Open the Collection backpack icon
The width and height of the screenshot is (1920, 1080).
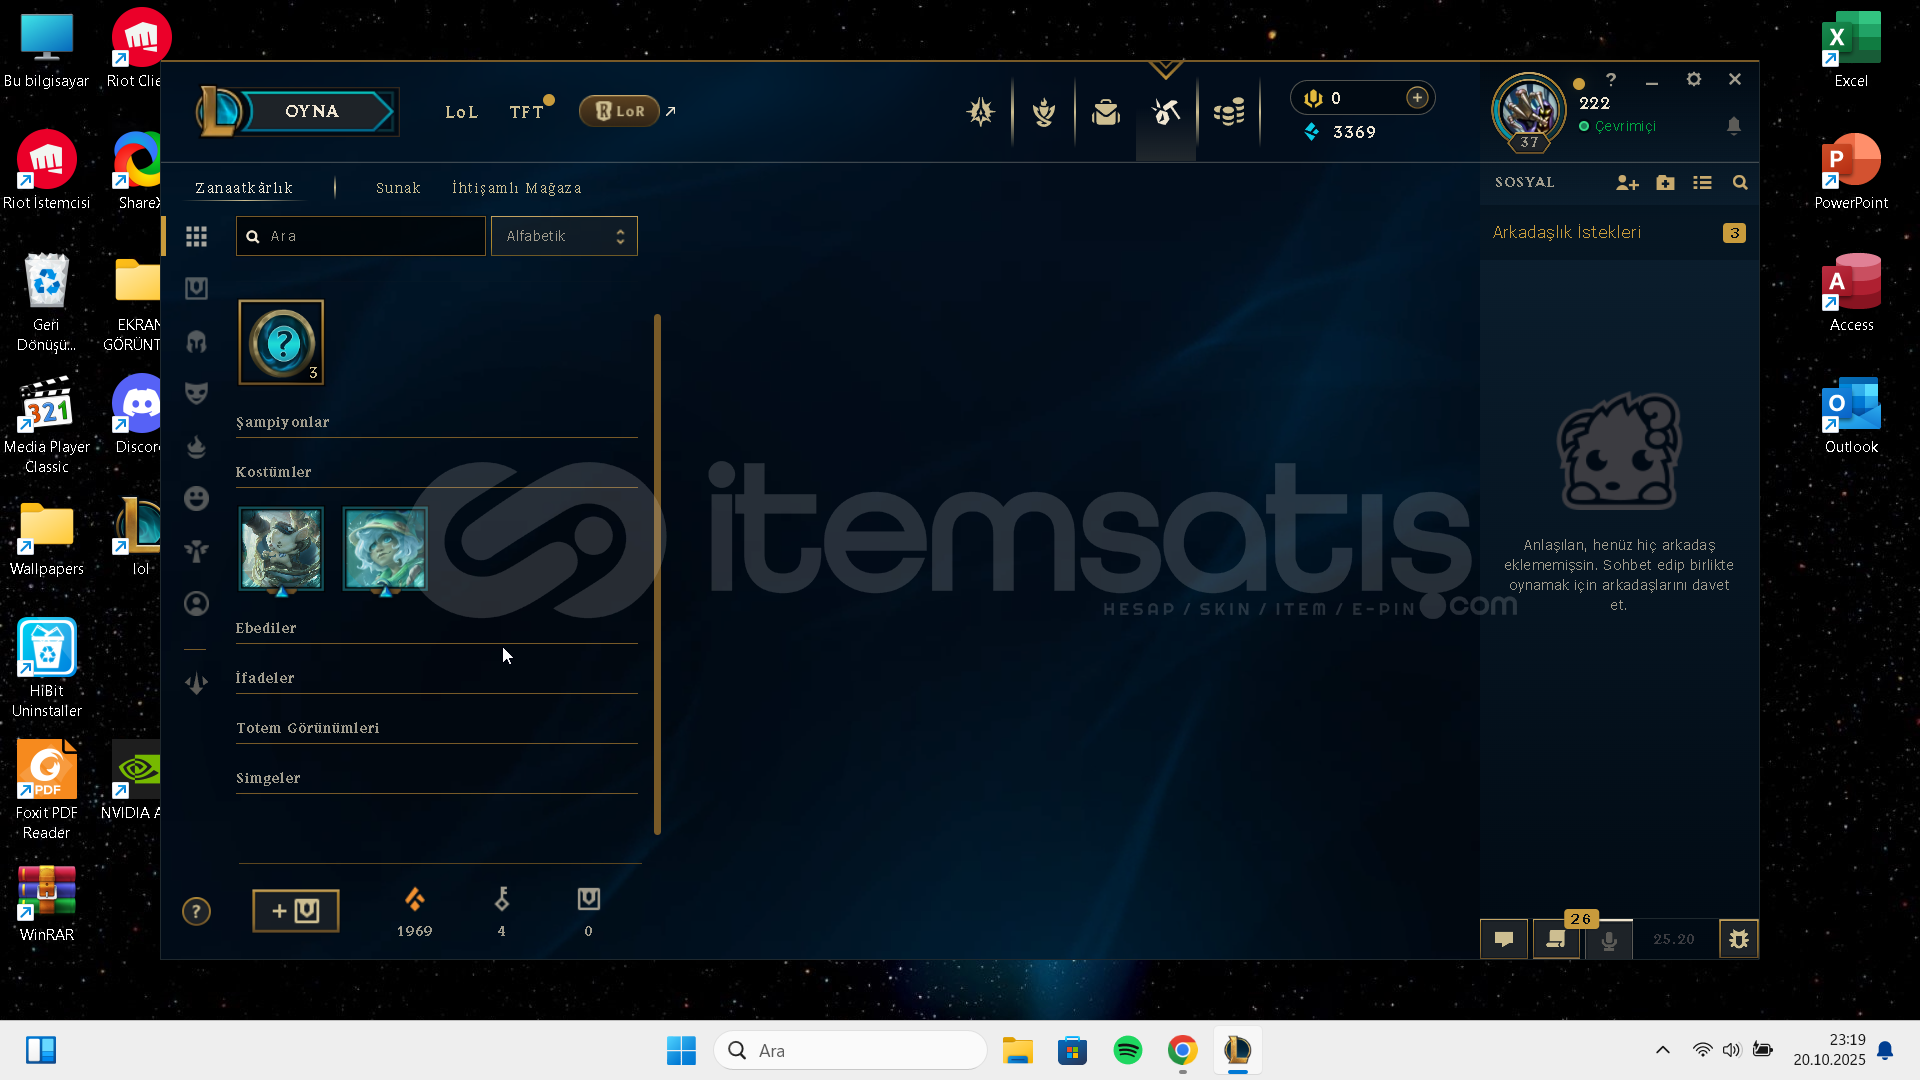pos(1105,112)
